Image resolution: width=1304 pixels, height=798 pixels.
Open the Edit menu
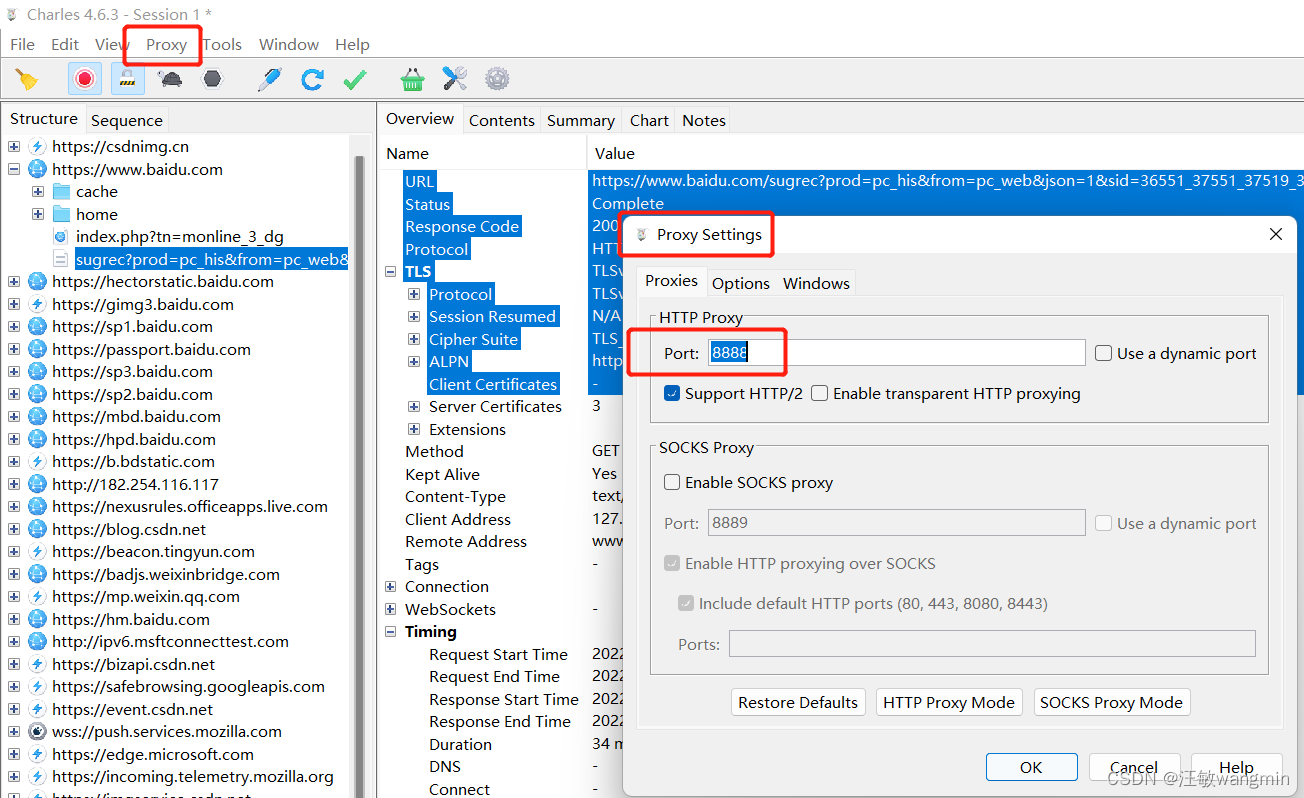pyautogui.click(x=65, y=44)
